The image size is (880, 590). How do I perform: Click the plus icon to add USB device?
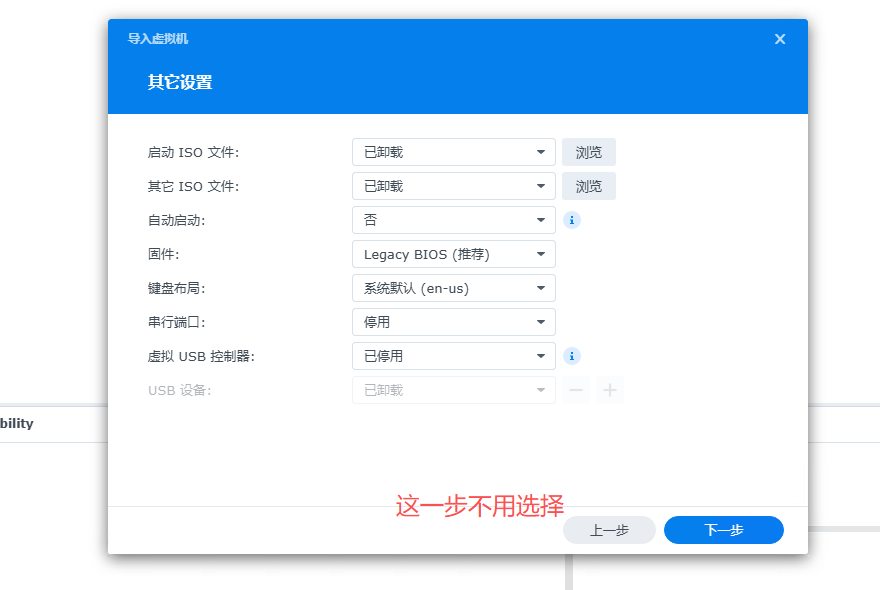coord(609,390)
